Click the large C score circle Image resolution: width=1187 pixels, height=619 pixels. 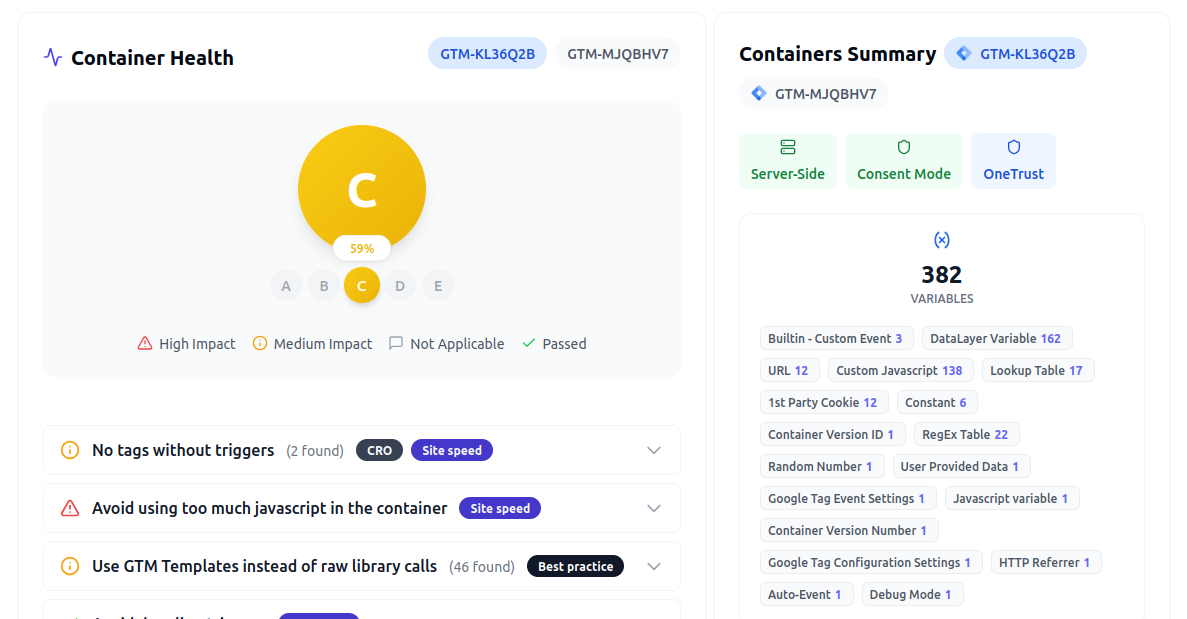coord(362,188)
